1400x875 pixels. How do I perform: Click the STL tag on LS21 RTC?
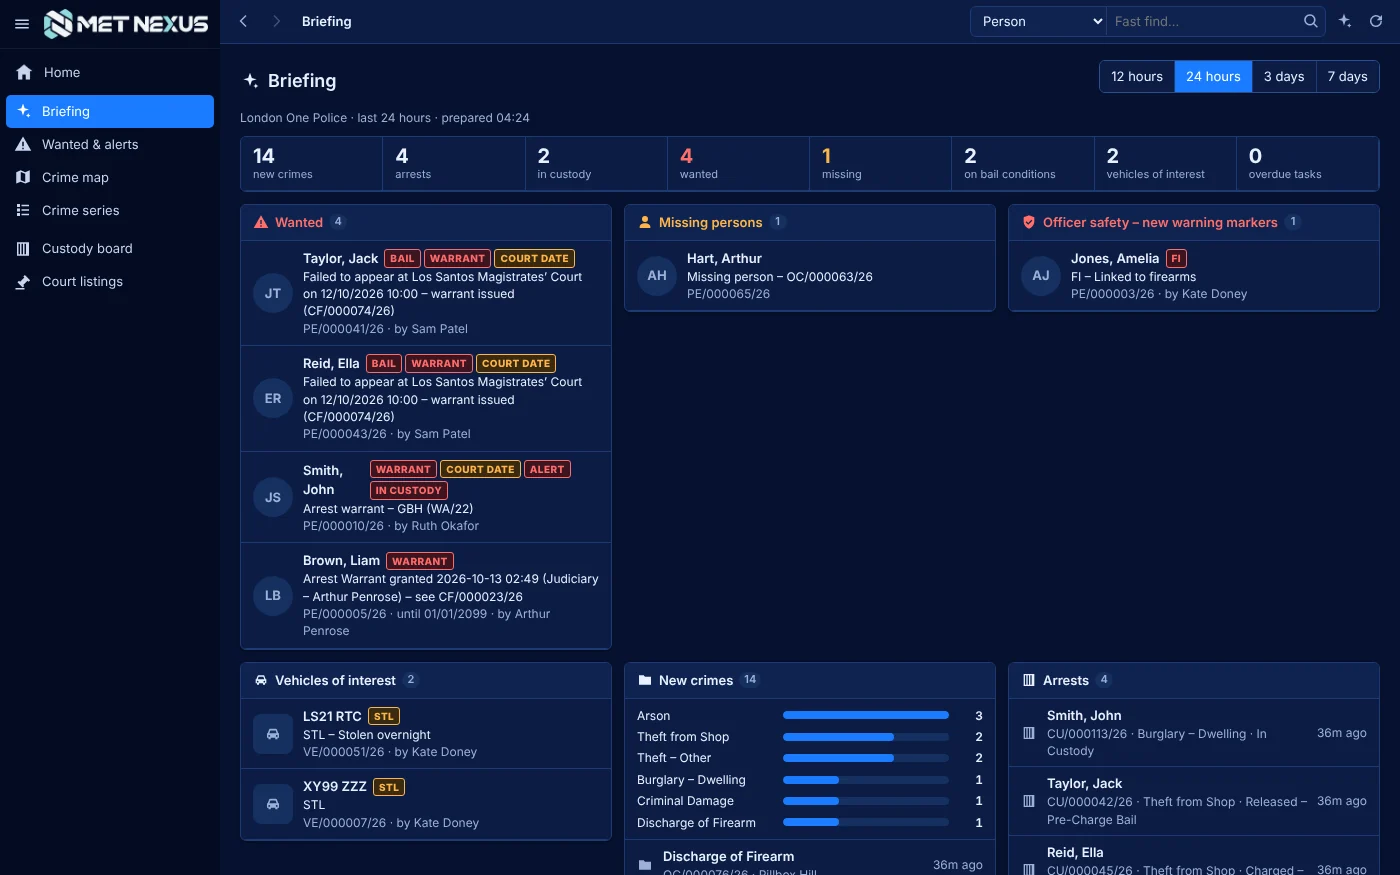tap(384, 716)
